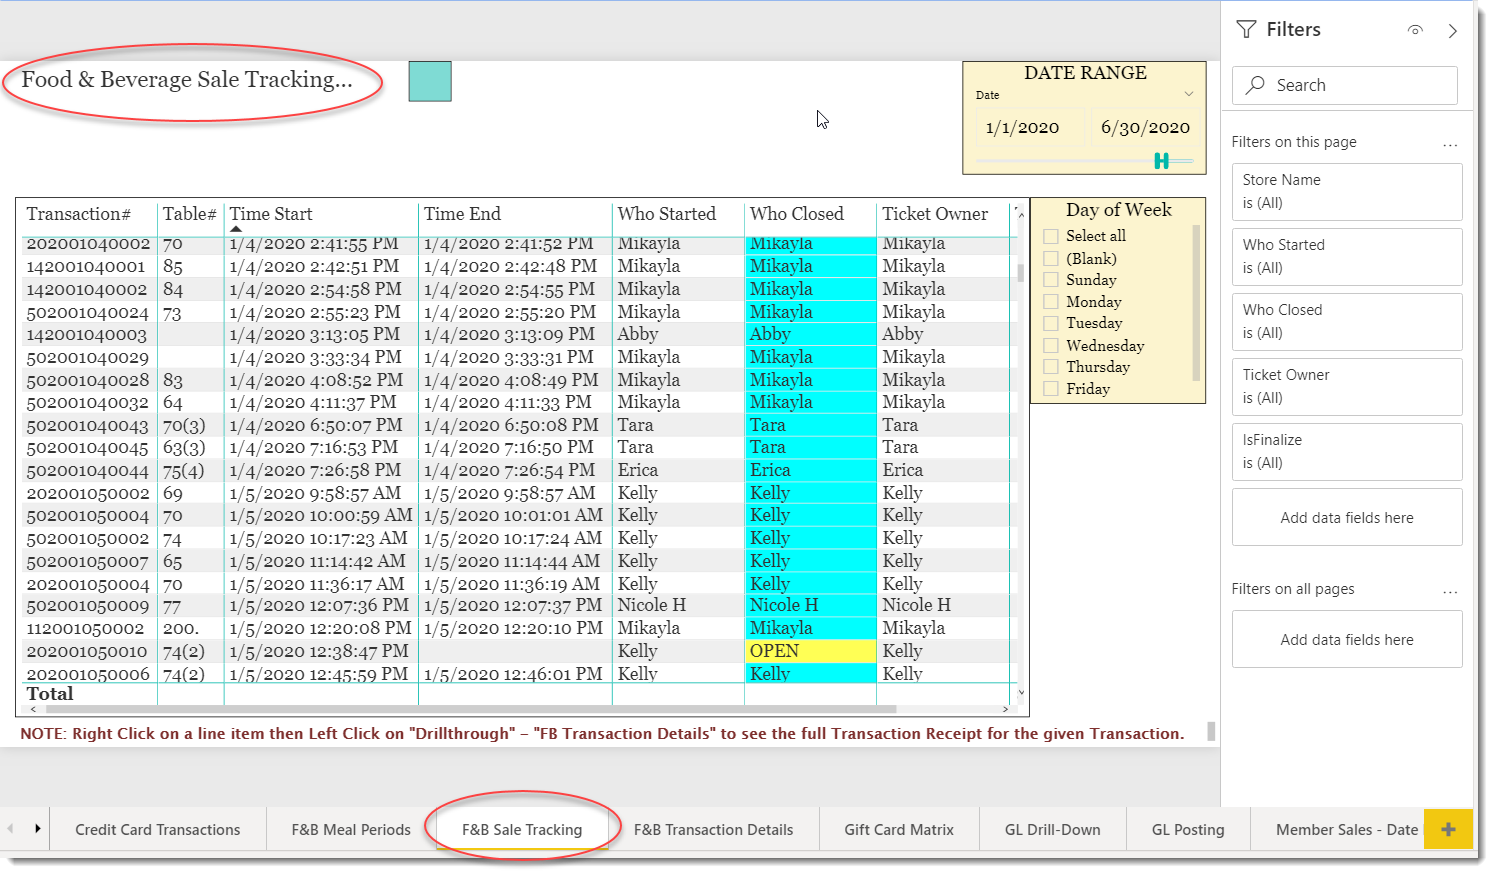Viewport: 1493px width, 873px height.
Task: Toggle the Tuesday checkbox
Action: click(x=1051, y=324)
